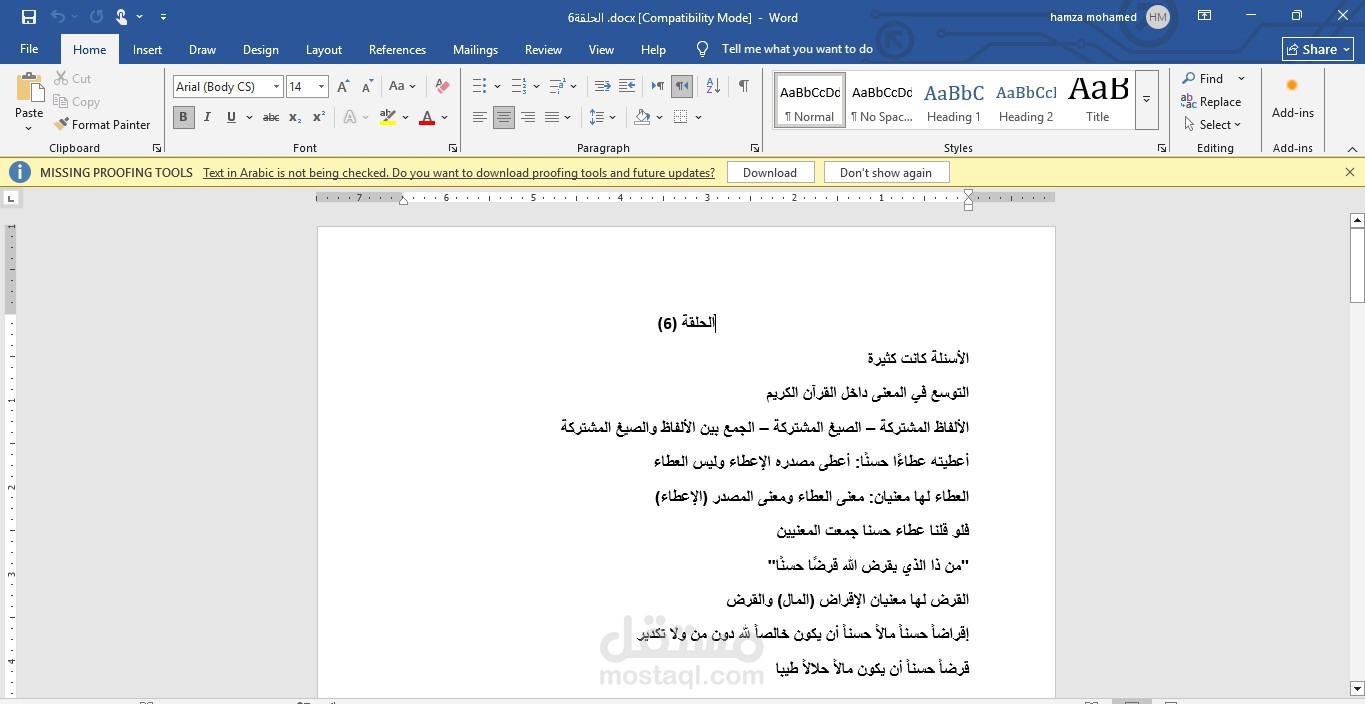Click the Touch/Mouse Mode icon
Viewport: 1365px width, 704px height.
(122, 17)
